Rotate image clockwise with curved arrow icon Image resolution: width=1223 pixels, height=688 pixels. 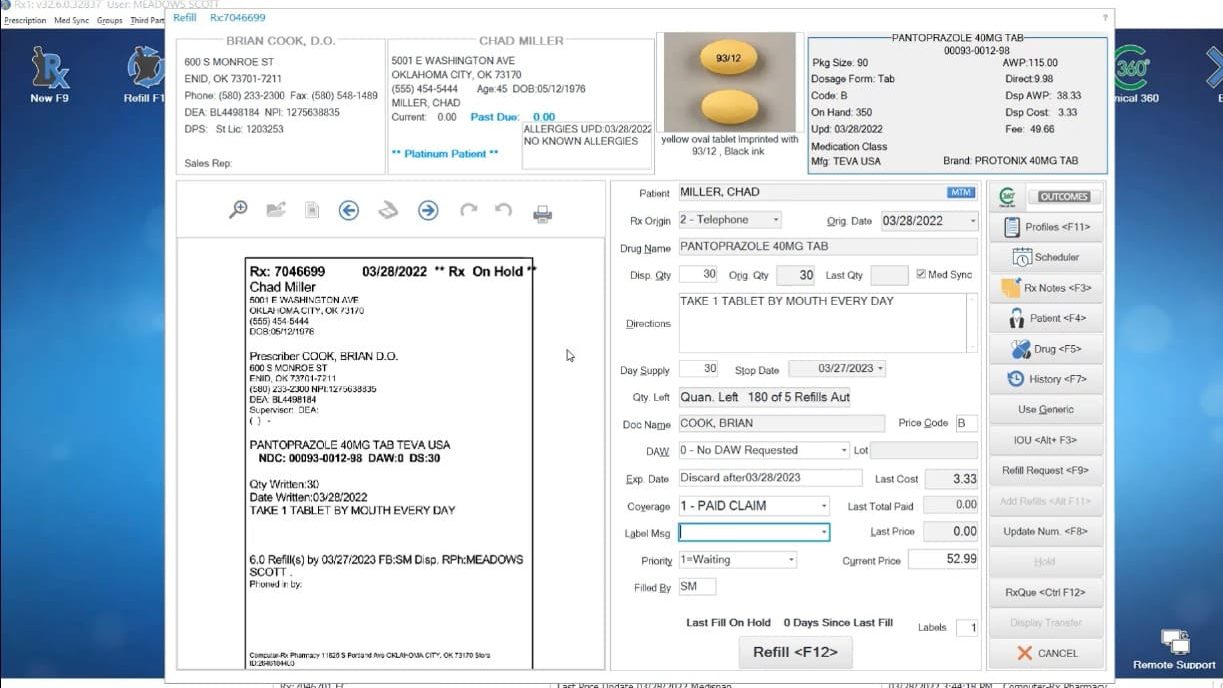pos(468,210)
